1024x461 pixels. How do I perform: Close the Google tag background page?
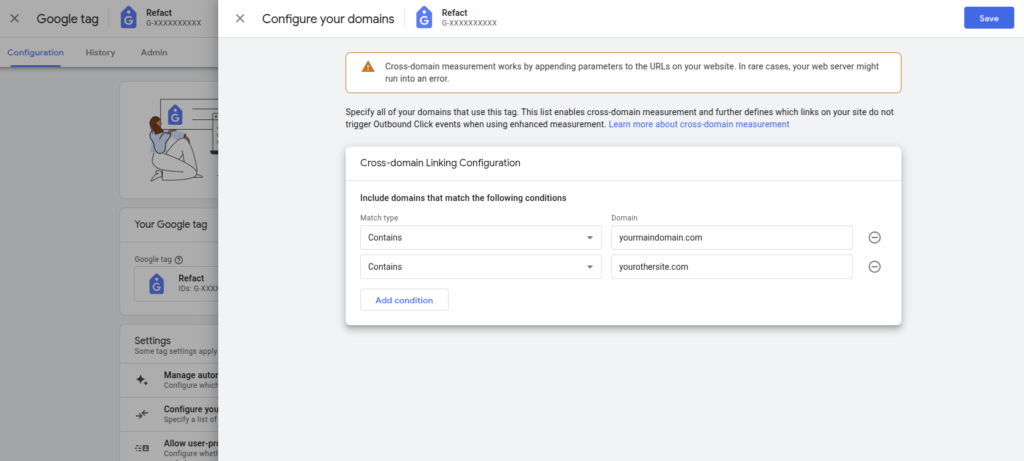click(x=14, y=18)
